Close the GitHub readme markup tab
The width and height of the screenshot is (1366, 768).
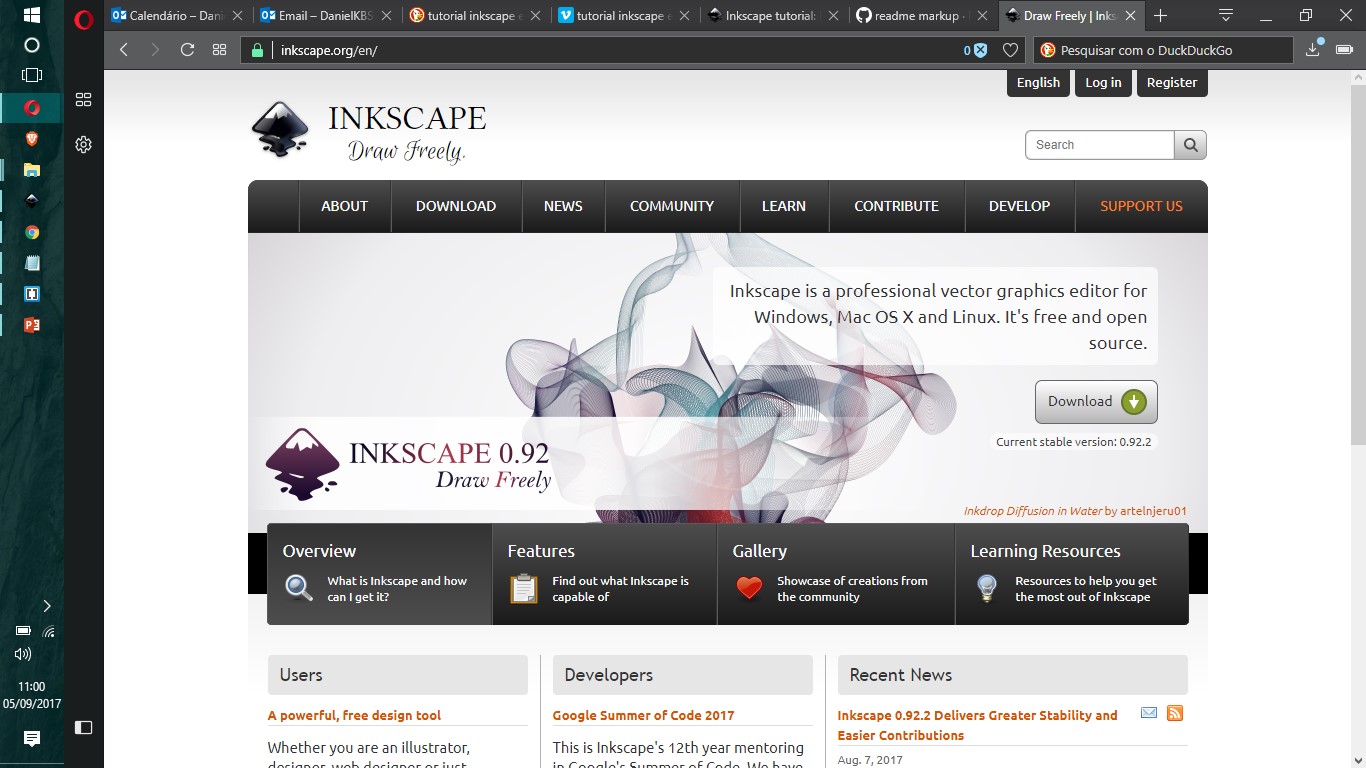tap(982, 16)
